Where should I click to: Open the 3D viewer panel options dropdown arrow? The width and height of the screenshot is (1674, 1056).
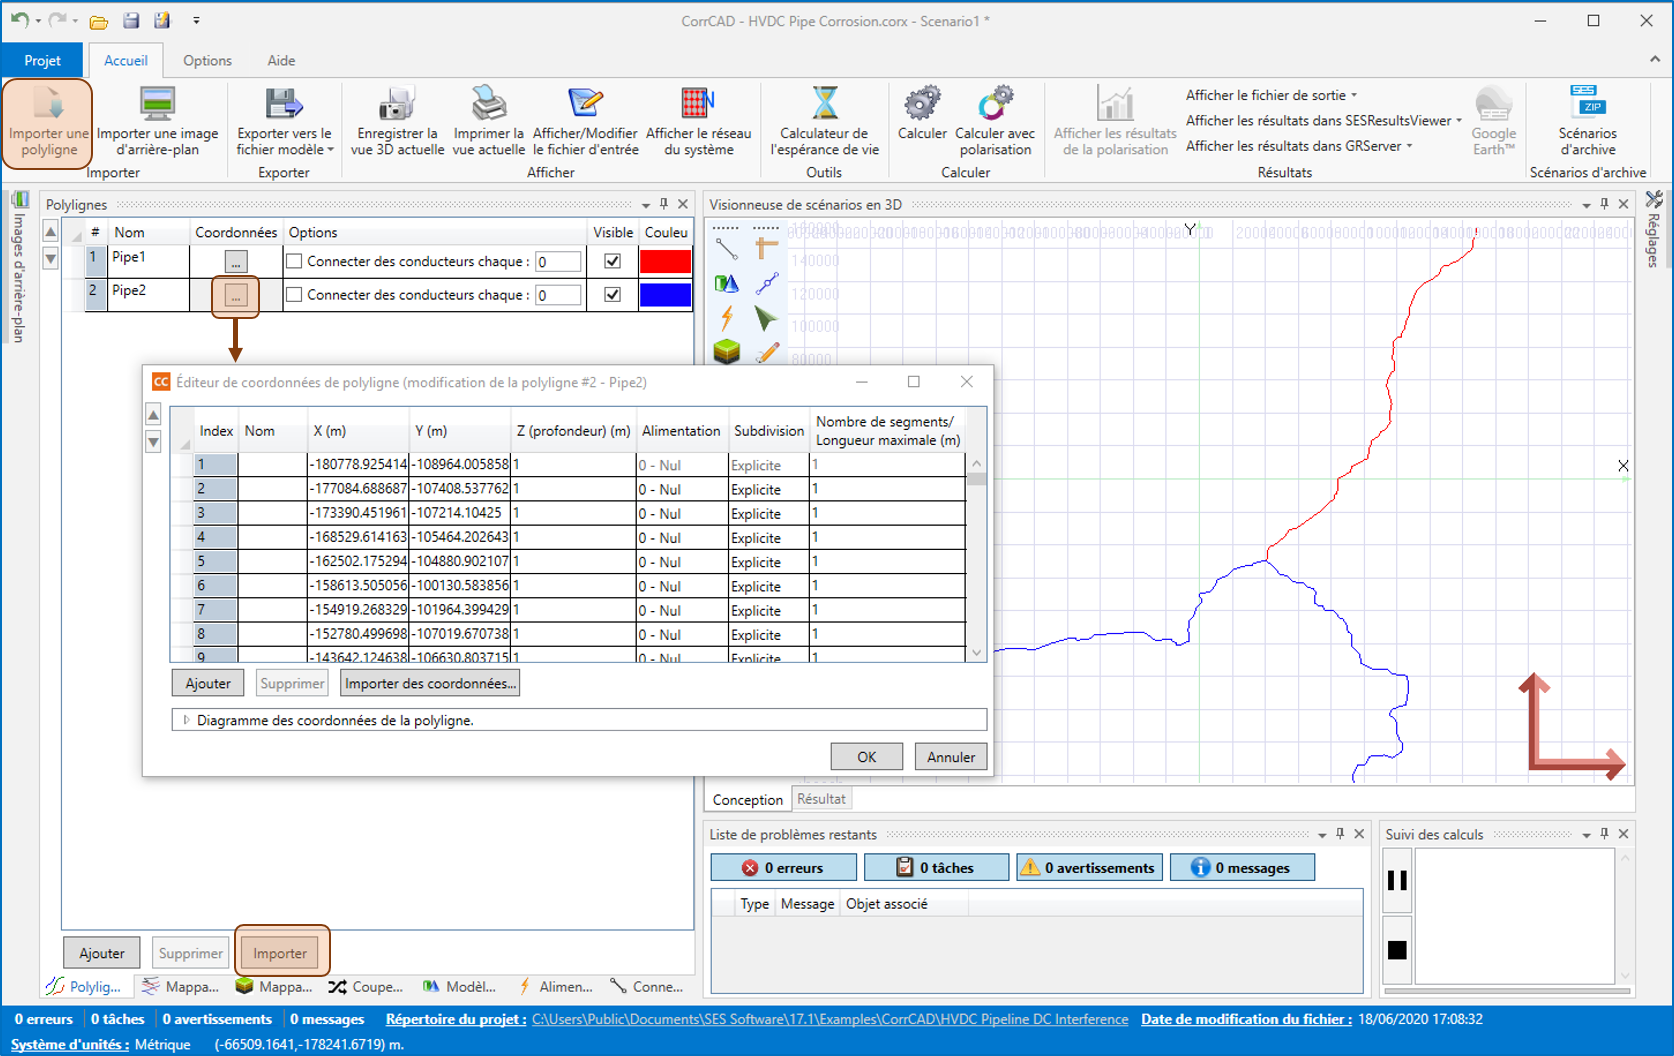pos(1586,205)
